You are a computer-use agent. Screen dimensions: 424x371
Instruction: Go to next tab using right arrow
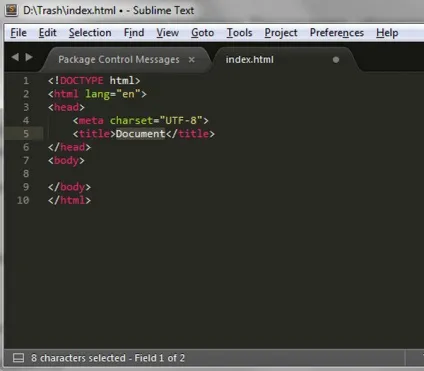29,57
